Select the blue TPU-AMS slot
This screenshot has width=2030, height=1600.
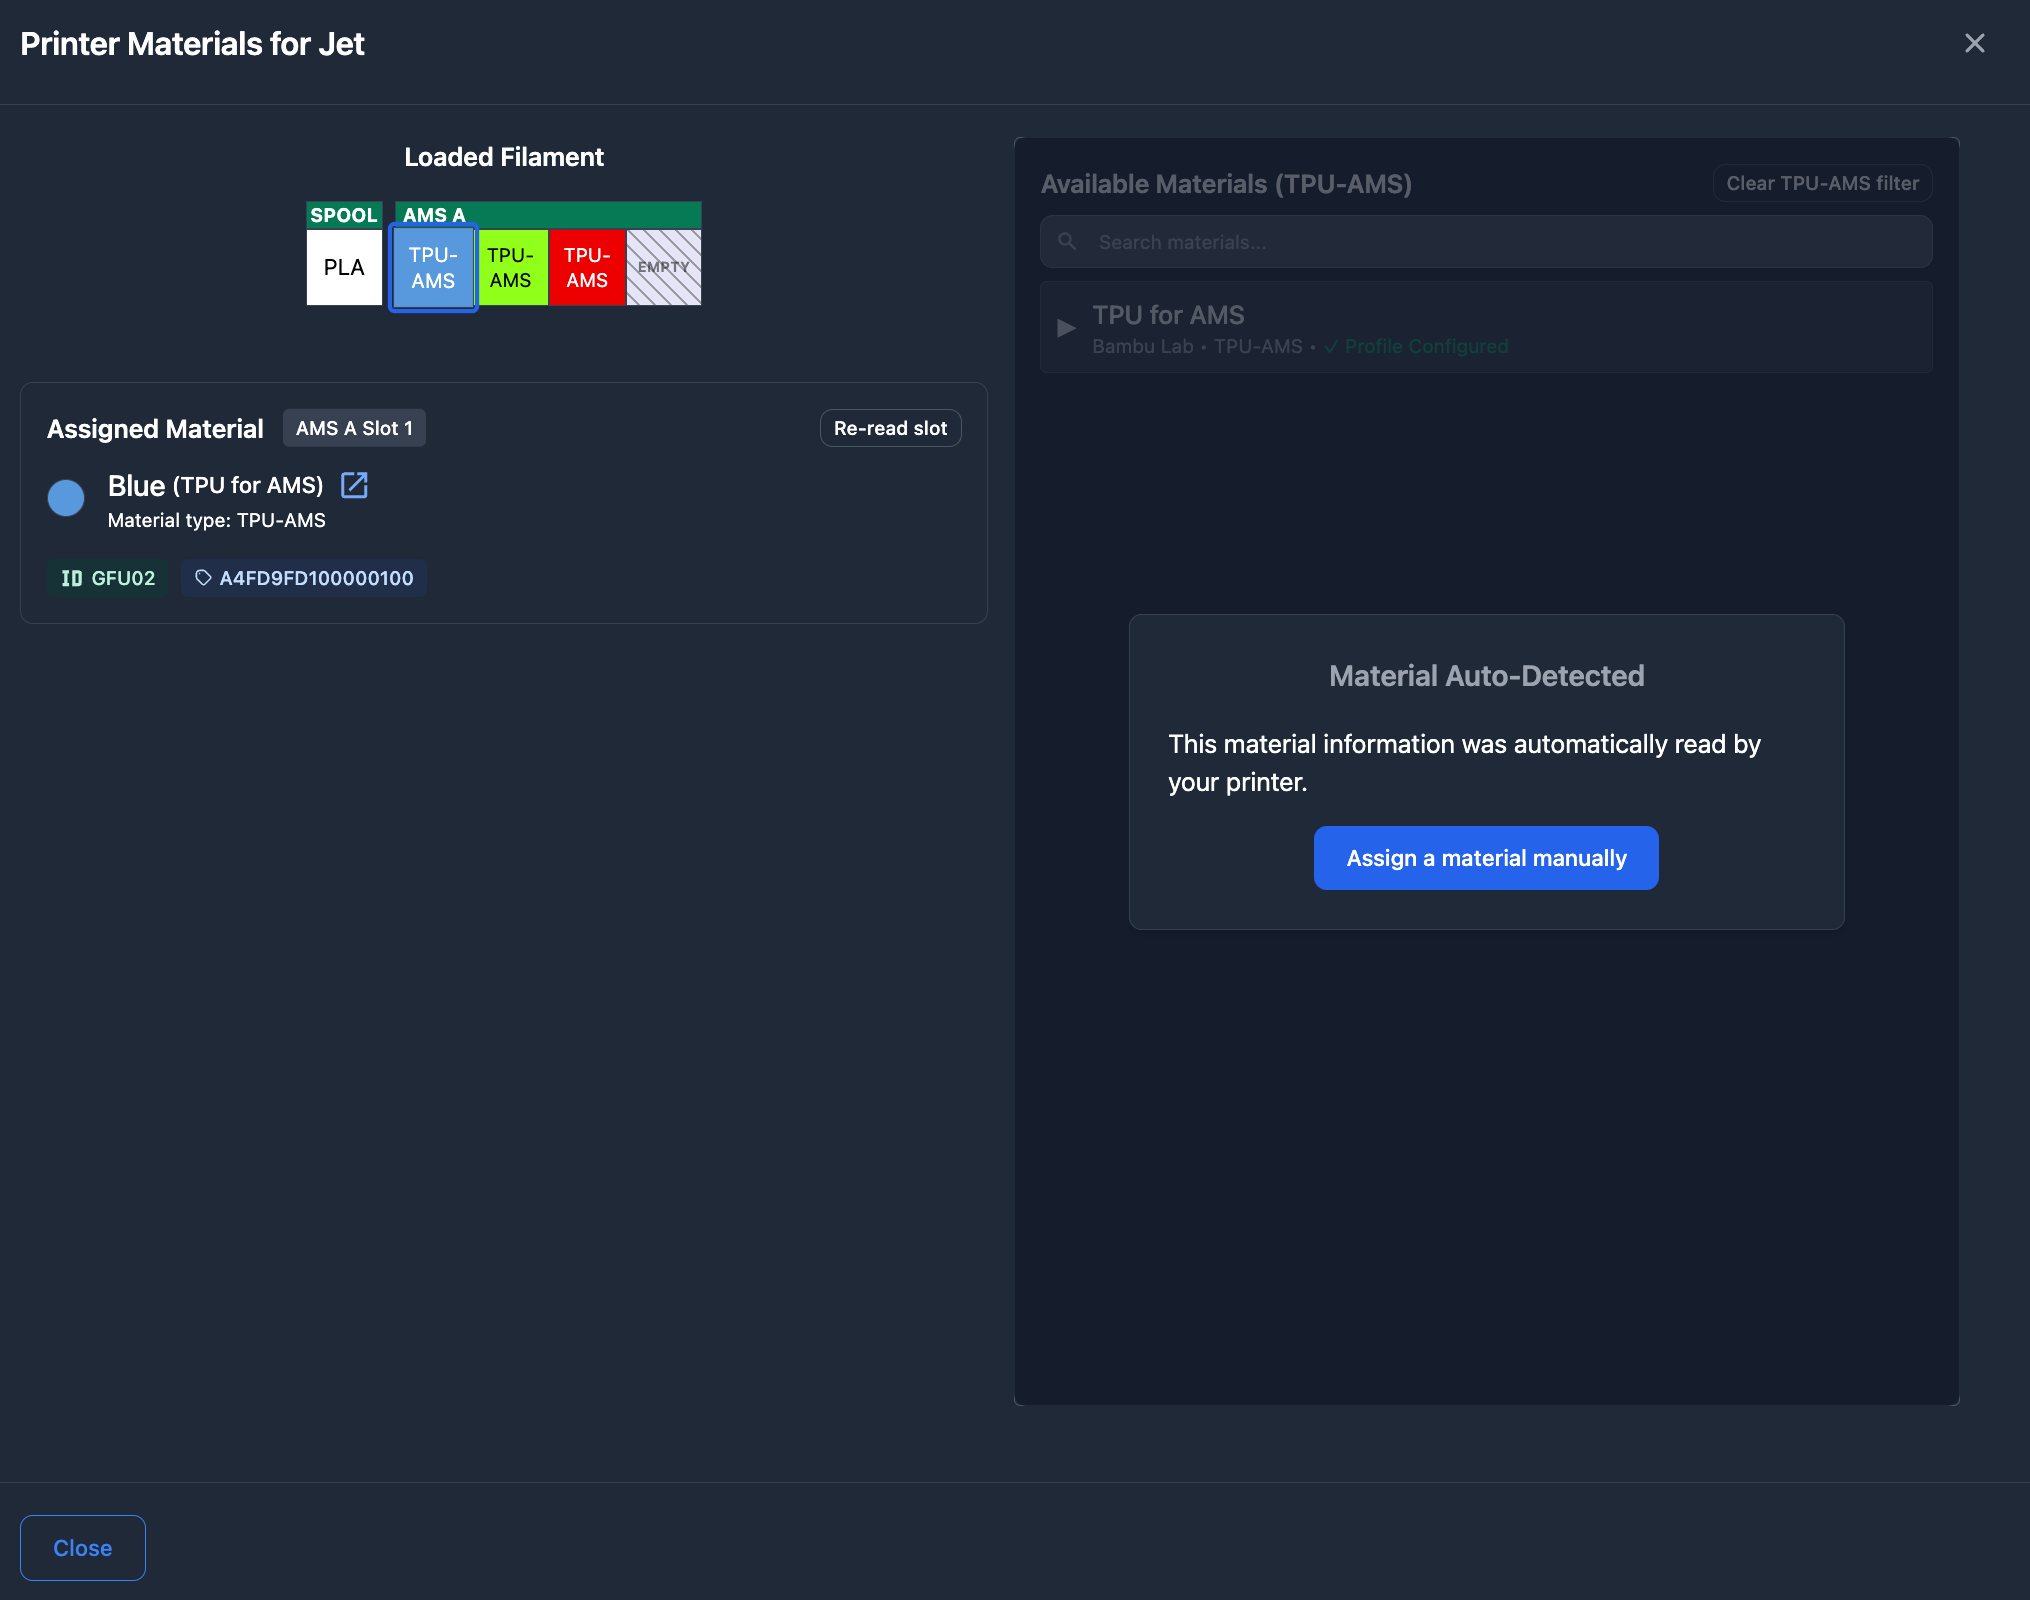433,268
